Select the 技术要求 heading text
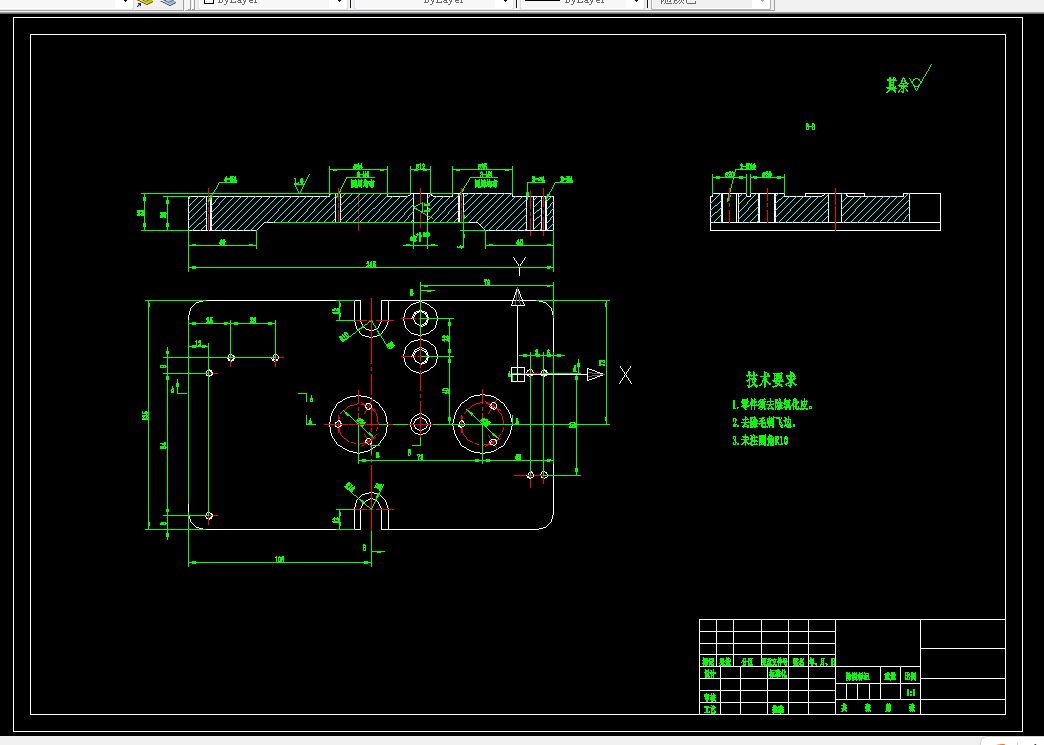 (x=771, y=380)
